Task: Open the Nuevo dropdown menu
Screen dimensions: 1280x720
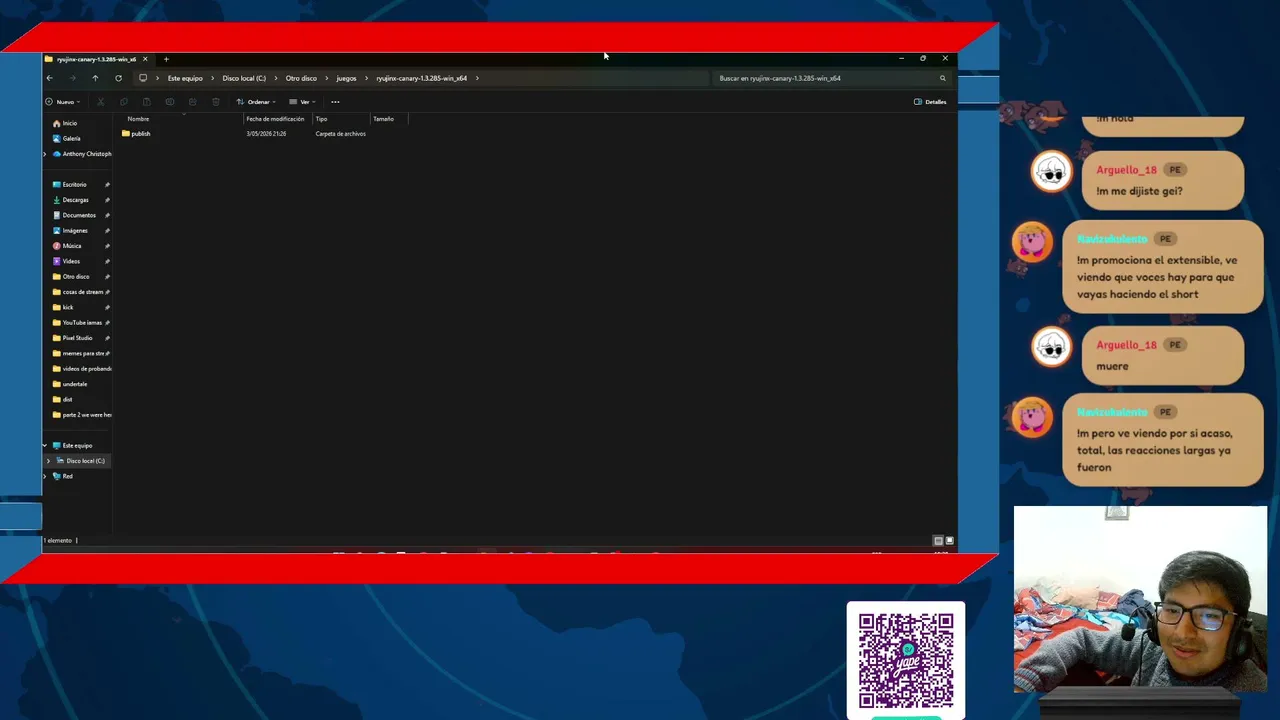Action: point(63,102)
